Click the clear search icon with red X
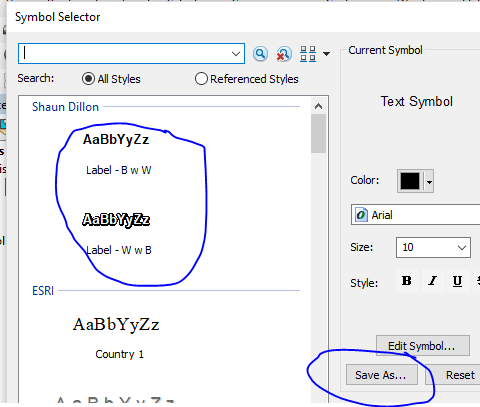 [x=284, y=54]
